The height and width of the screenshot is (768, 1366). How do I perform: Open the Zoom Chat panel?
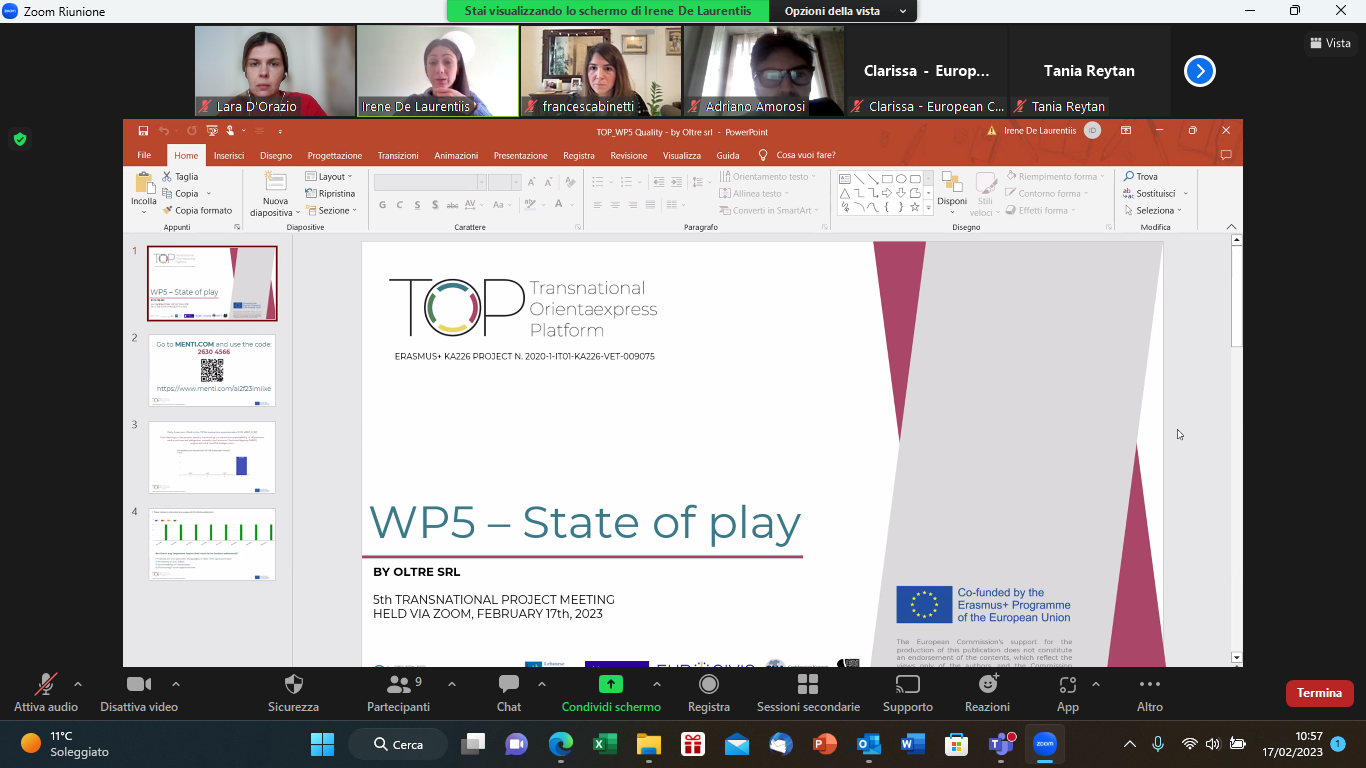509,693
